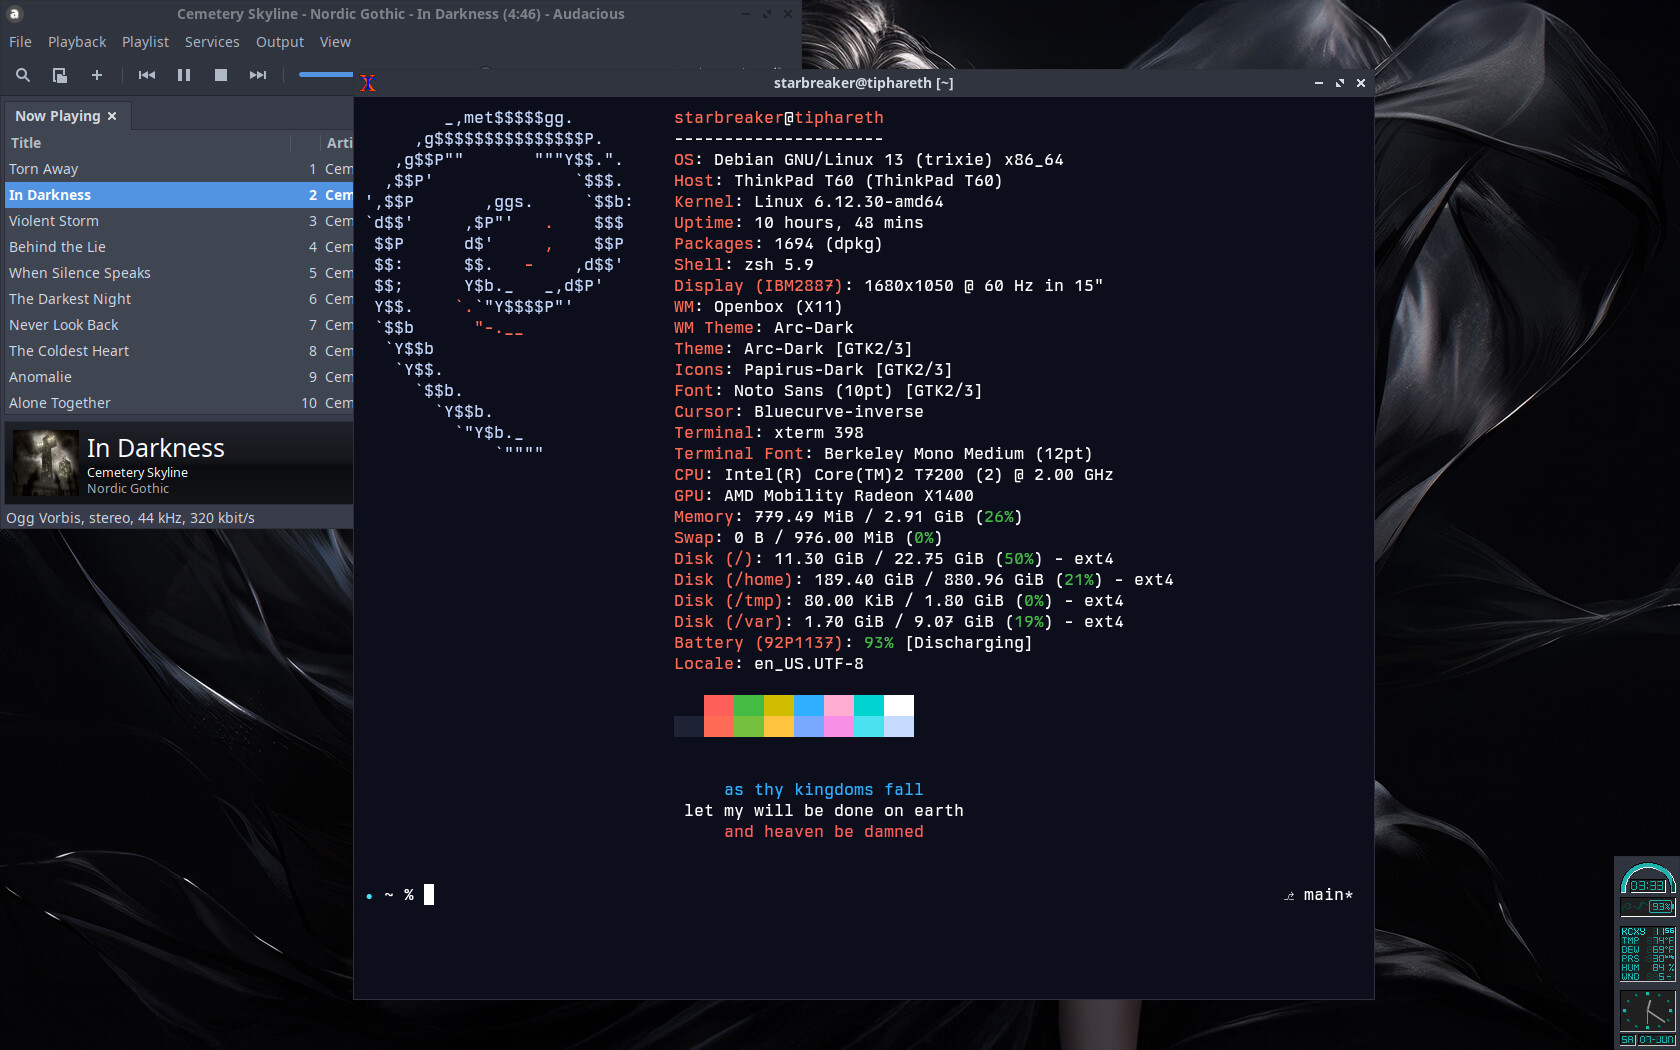Click the open files icon in toolbar
Viewport: 1680px width, 1050px height.
point(60,75)
